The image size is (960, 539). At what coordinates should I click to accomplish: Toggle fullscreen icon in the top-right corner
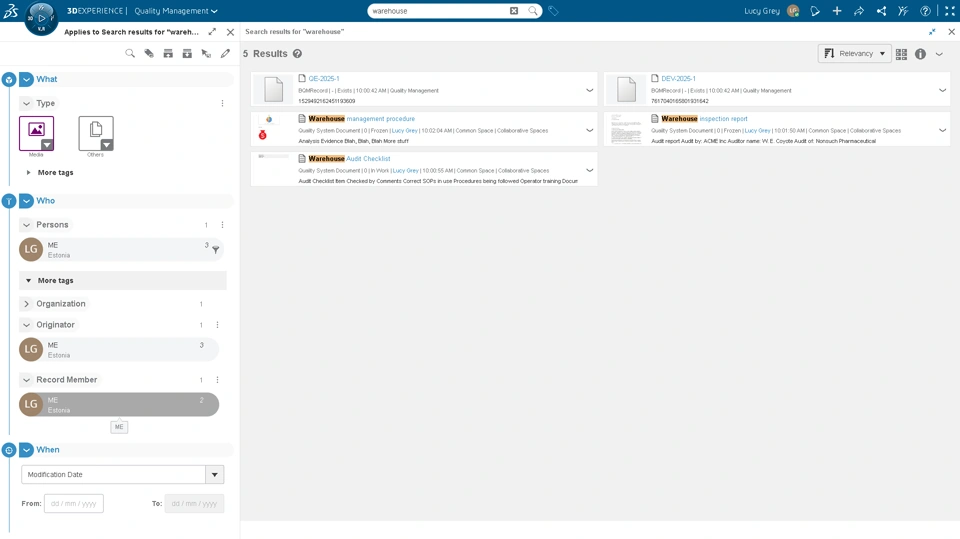pos(950,11)
